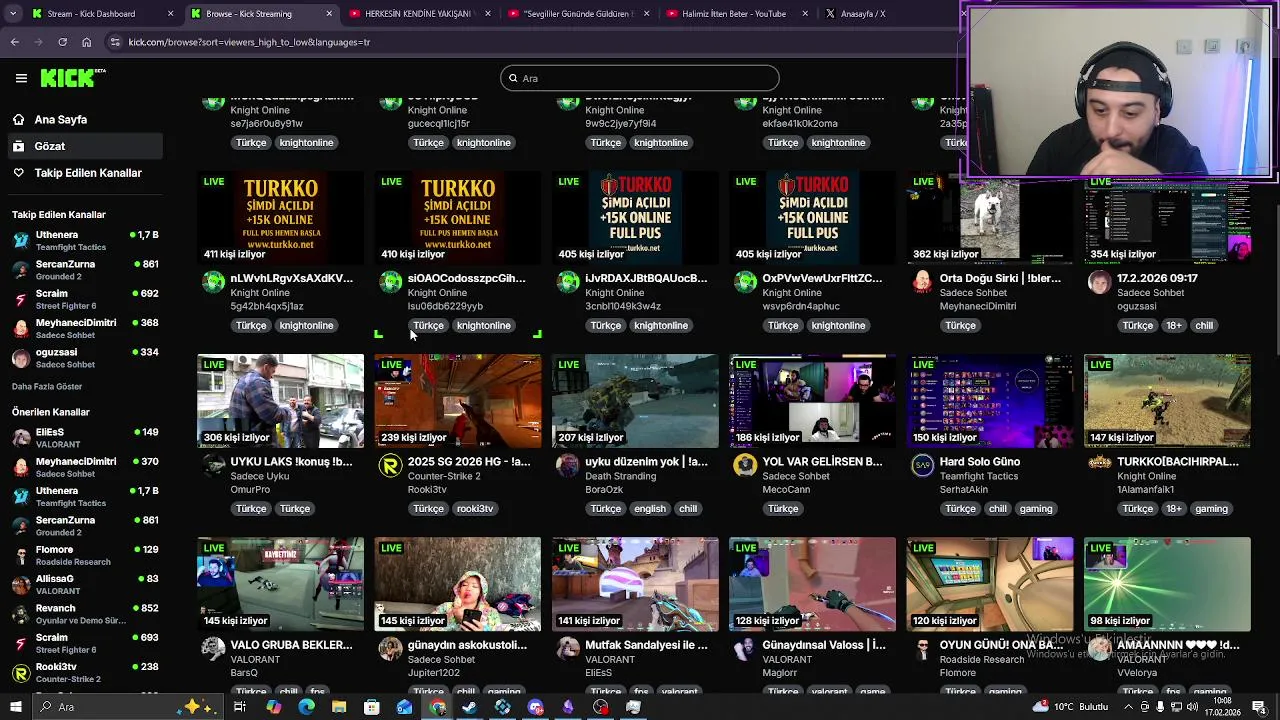
Task: Switch to the Halimiz İtten Beter YouTube tab
Action: tap(740, 14)
